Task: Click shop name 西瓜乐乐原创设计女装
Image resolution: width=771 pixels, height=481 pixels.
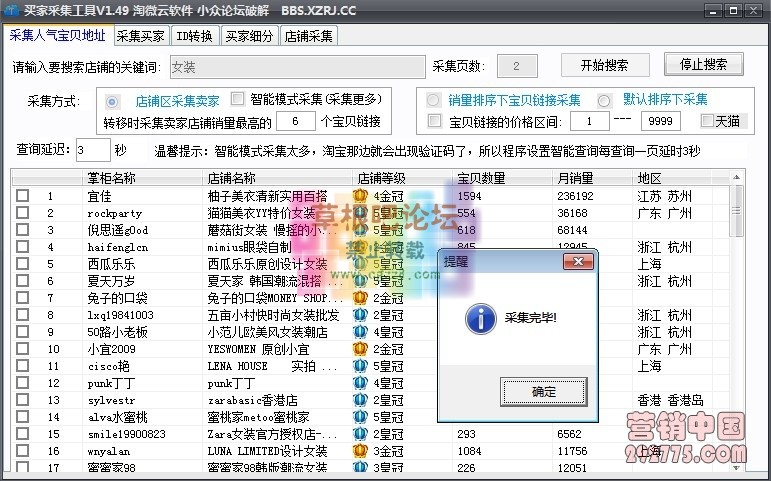Action: point(267,264)
